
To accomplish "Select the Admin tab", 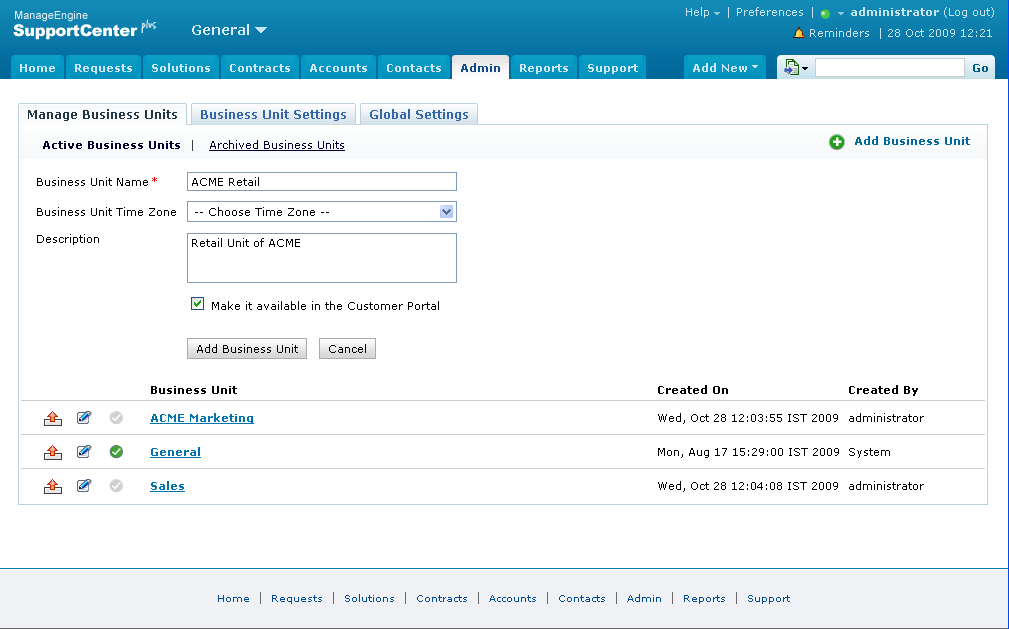I will pyautogui.click(x=481, y=68).
